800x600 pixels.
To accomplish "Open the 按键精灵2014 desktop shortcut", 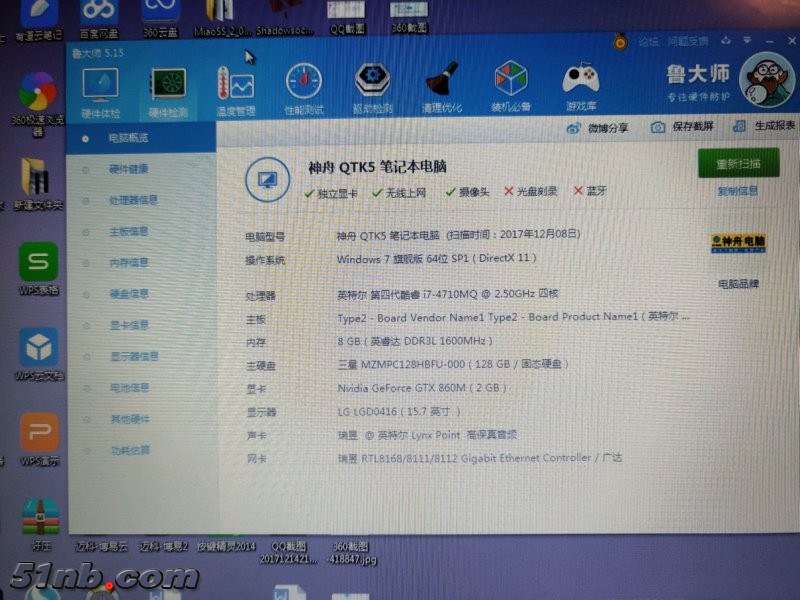I will coord(226,546).
